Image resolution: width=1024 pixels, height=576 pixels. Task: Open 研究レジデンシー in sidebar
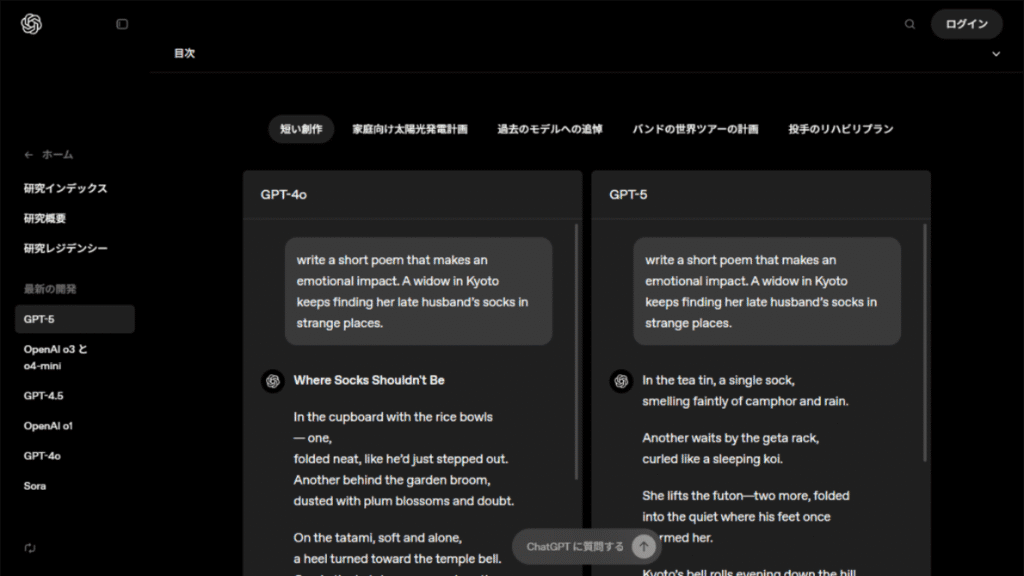point(65,249)
